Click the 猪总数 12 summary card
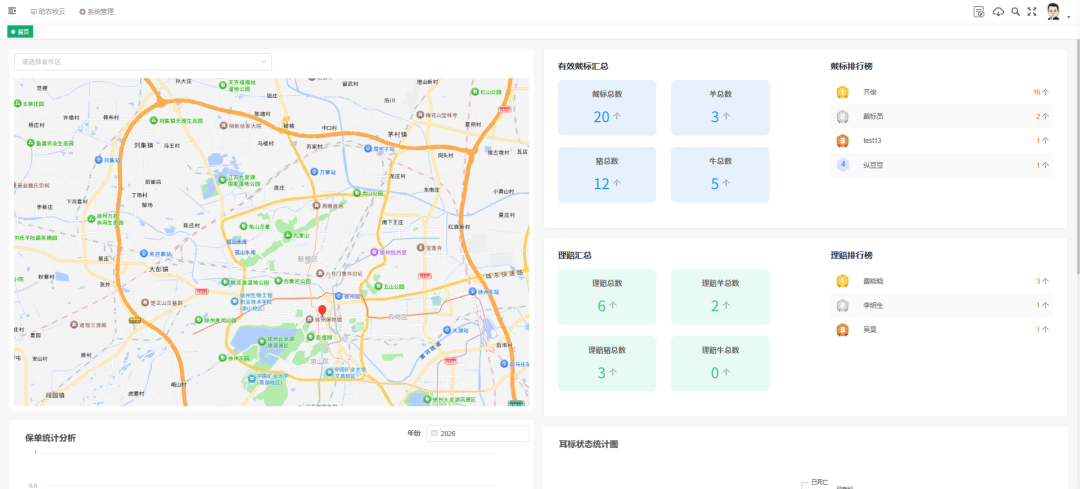The width and height of the screenshot is (1080, 489). [607, 175]
